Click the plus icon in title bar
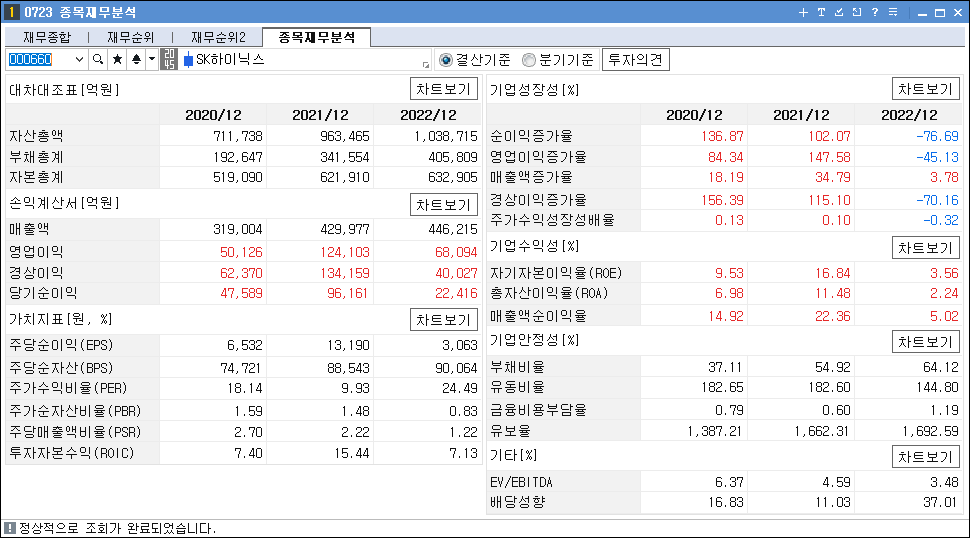970x538 pixels. (803, 12)
